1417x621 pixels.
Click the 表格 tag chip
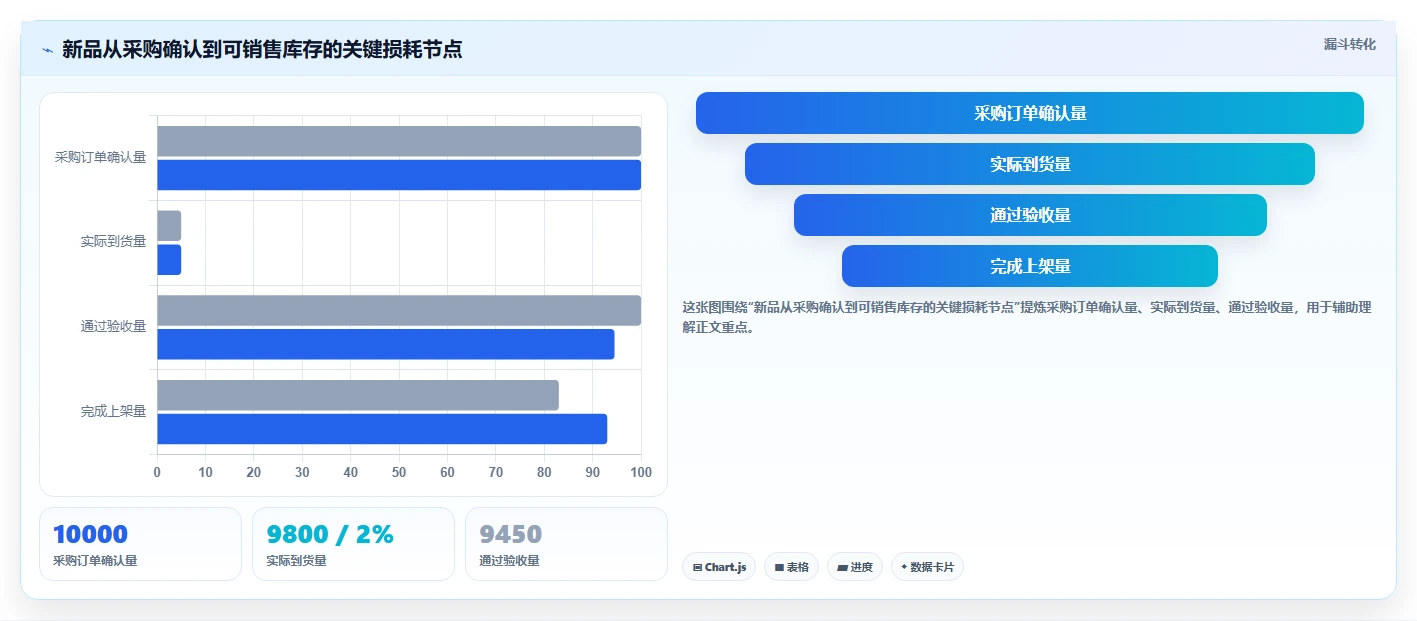click(791, 567)
